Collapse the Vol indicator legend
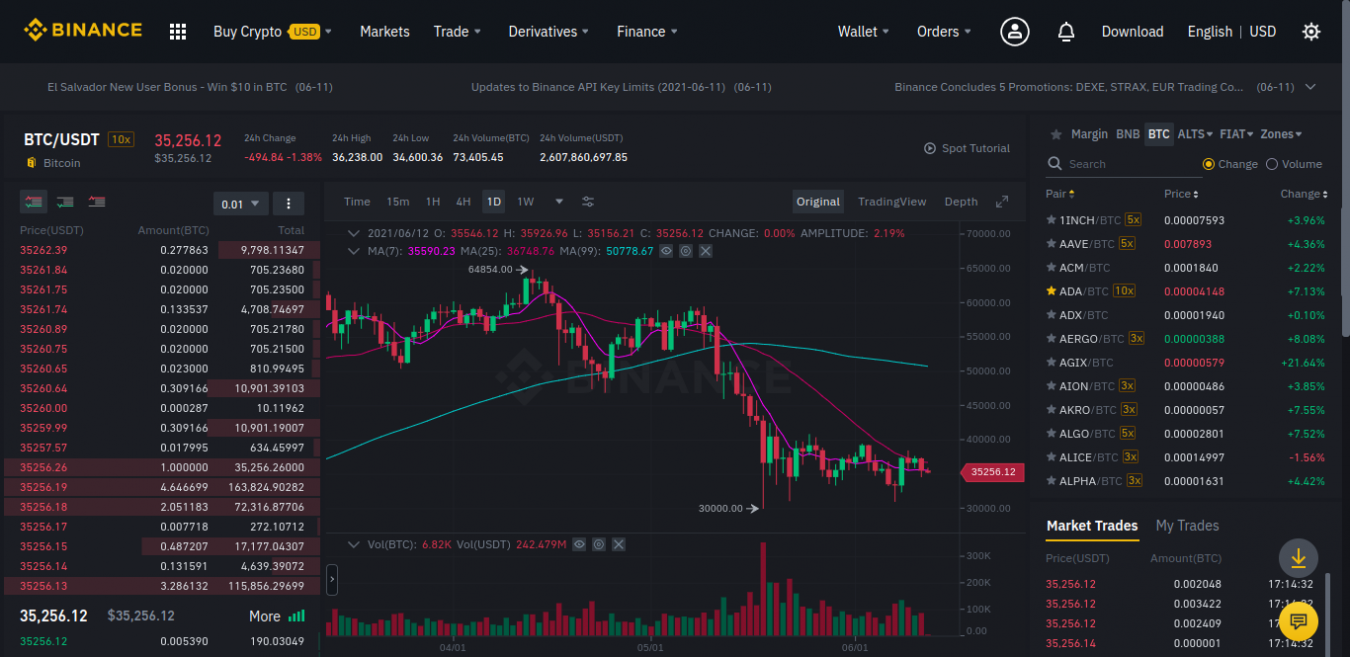Image resolution: width=1350 pixels, height=657 pixels. [x=353, y=545]
